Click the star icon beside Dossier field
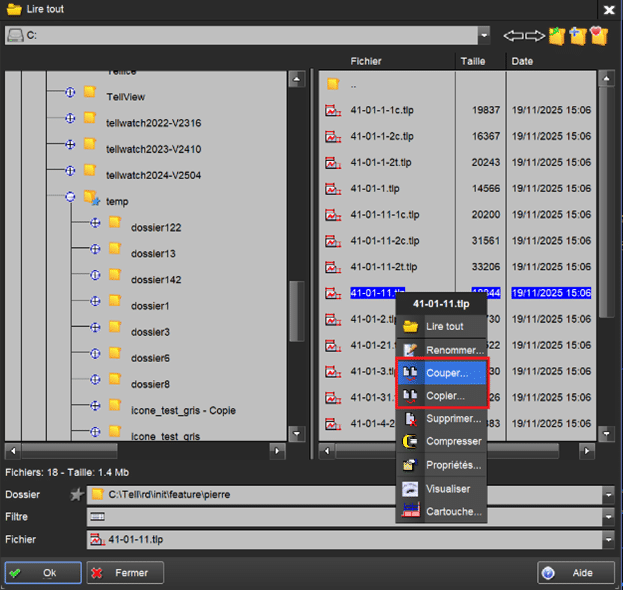The width and height of the screenshot is (623, 590). (x=76, y=494)
